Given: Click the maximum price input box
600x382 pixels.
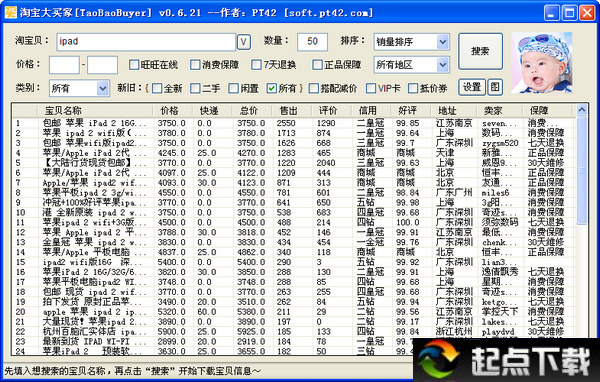Looking at the screenshot, I should pyautogui.click(x=102, y=65).
